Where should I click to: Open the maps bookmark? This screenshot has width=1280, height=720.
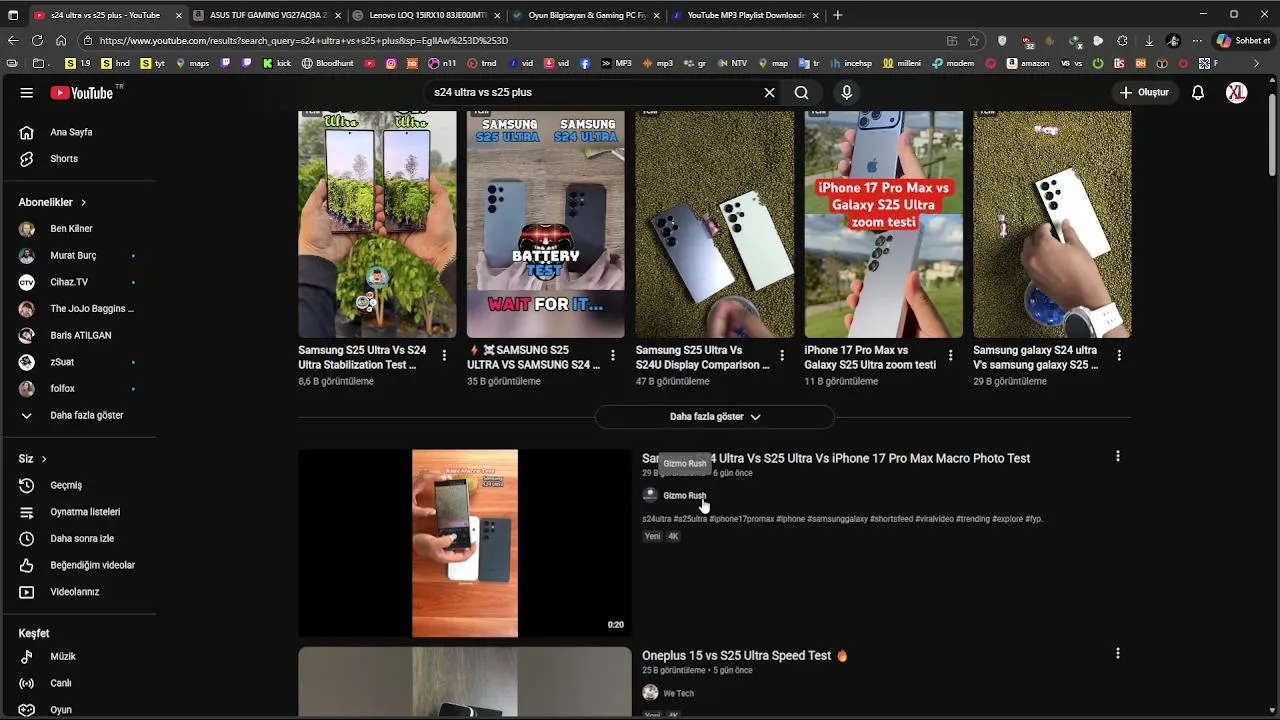coord(192,63)
